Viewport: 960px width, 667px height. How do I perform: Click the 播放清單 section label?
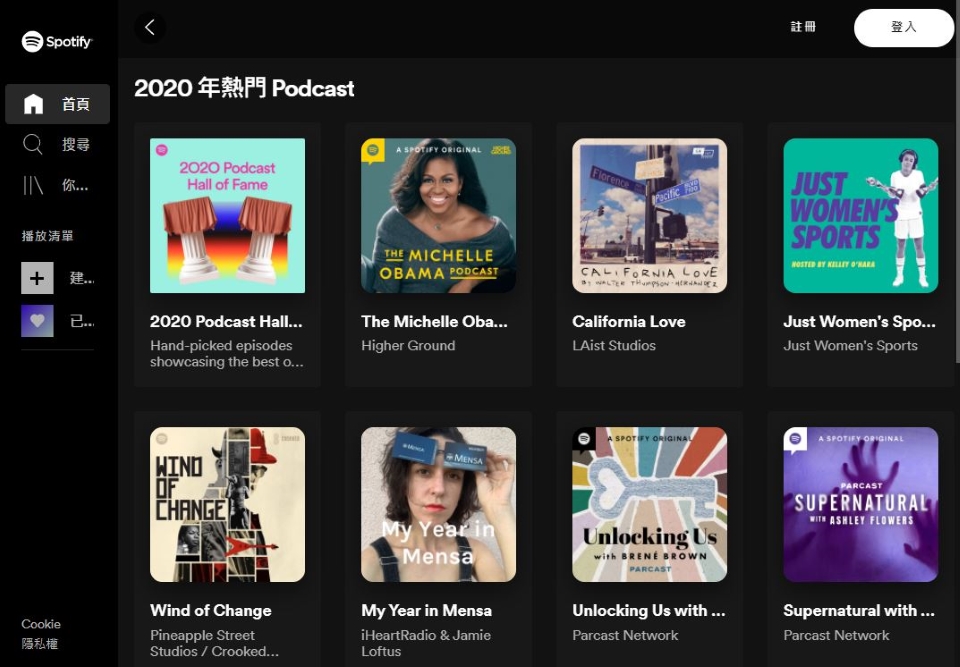48,236
